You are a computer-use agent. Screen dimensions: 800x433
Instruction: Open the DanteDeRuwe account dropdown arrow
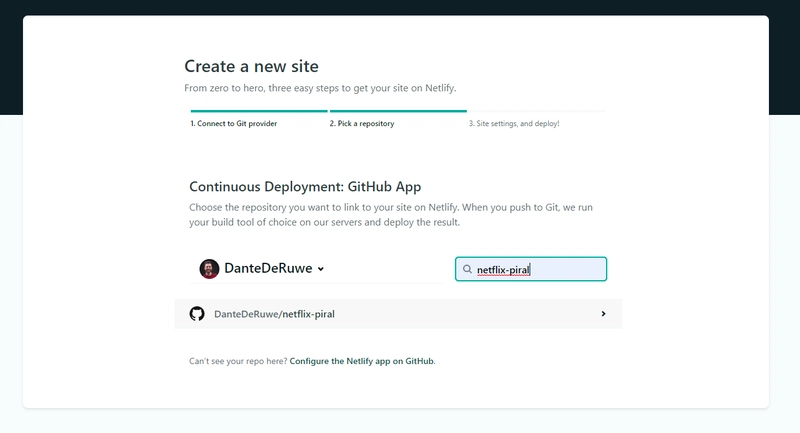321,269
